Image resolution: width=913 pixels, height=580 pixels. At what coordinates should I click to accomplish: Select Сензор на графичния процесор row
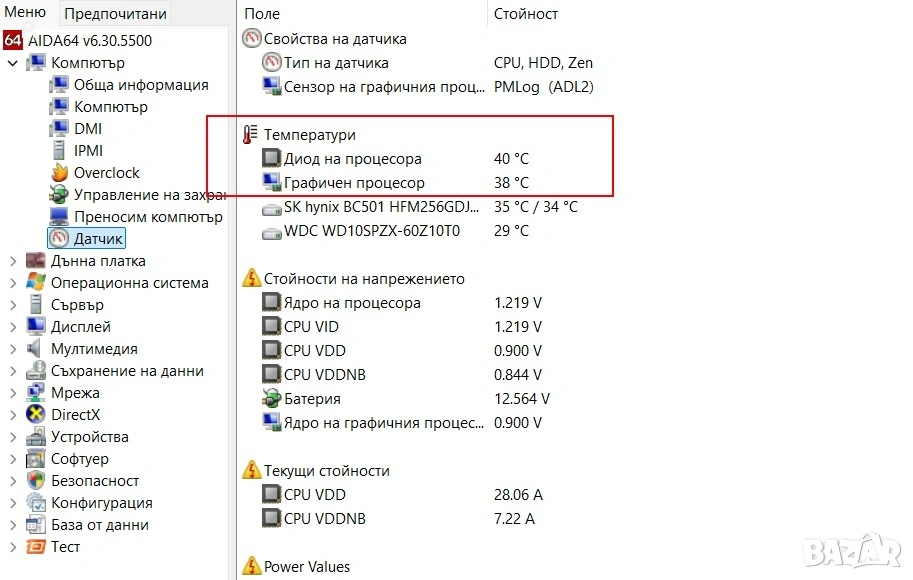coord(427,87)
